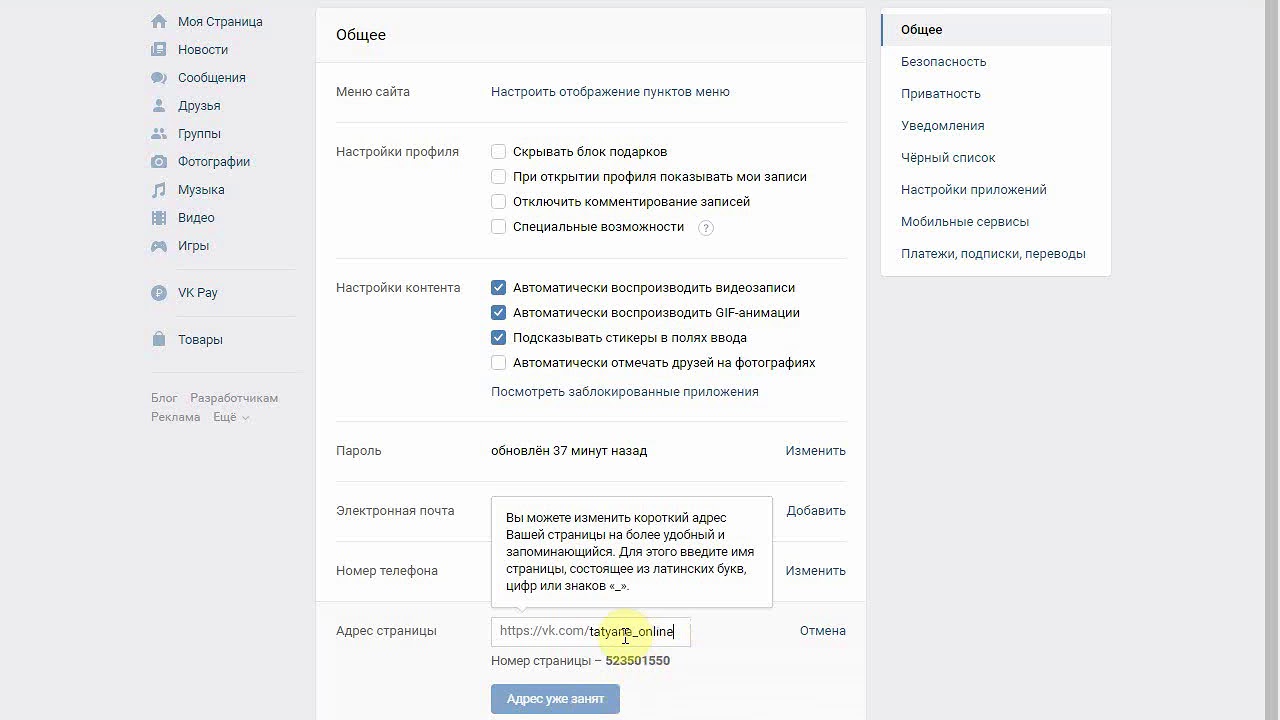The image size is (1280, 720).
Task: Click the Messages speech bubble icon
Action: tap(159, 77)
